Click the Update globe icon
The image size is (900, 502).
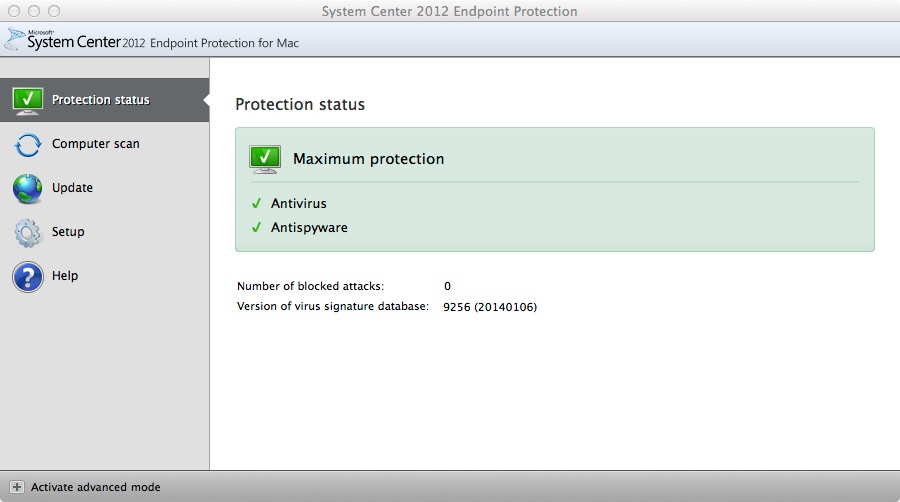pos(28,189)
